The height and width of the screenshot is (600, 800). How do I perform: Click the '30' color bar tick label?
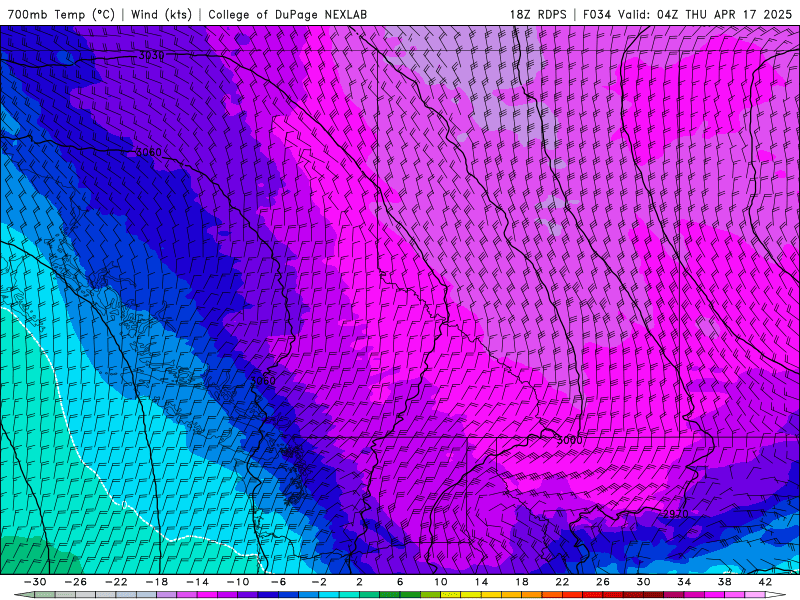(x=643, y=582)
